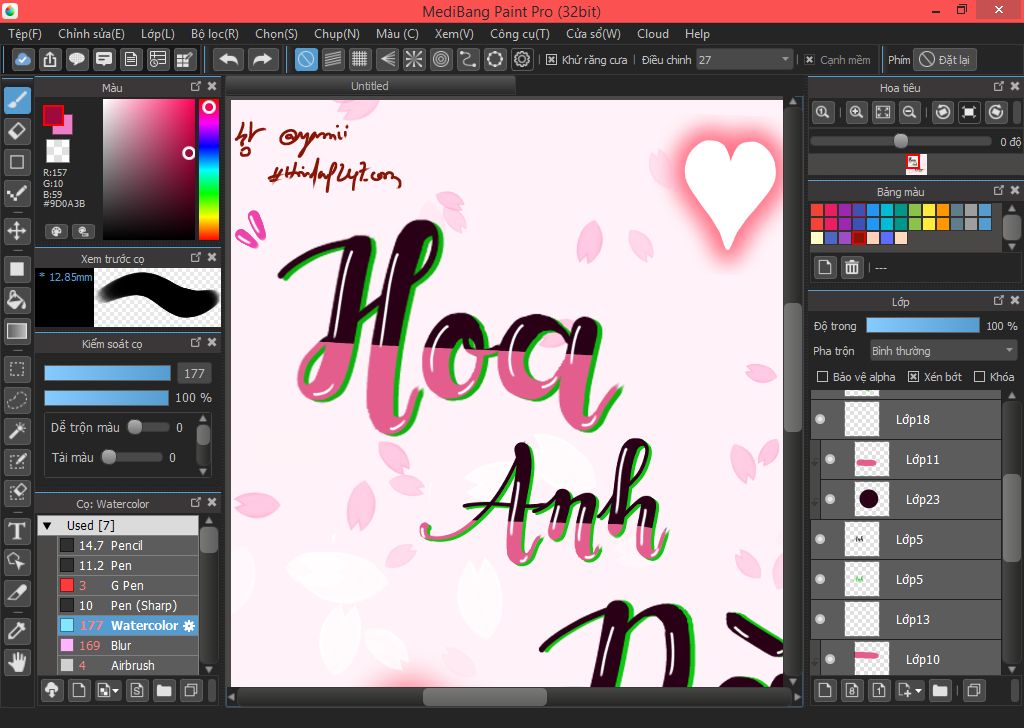This screenshot has width=1024, height=728.
Task: Select the Pencil brush
Action: click(128, 545)
